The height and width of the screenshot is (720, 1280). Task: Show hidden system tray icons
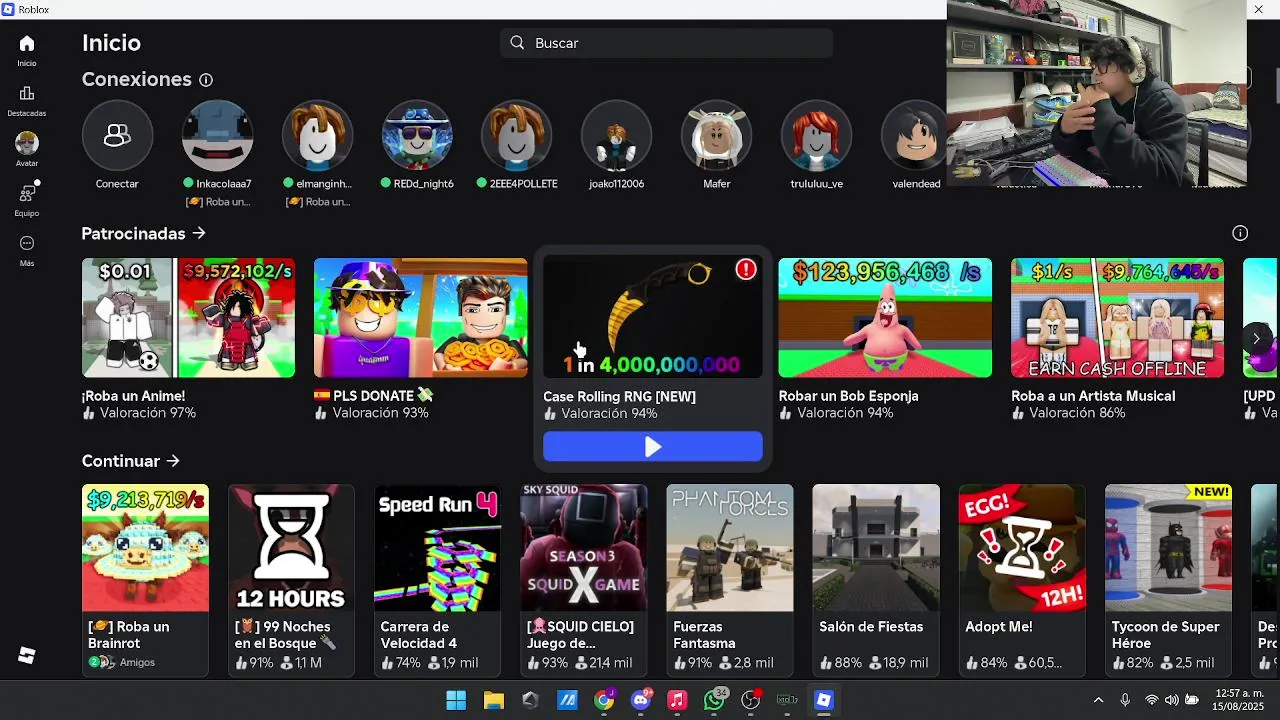tap(1098, 700)
